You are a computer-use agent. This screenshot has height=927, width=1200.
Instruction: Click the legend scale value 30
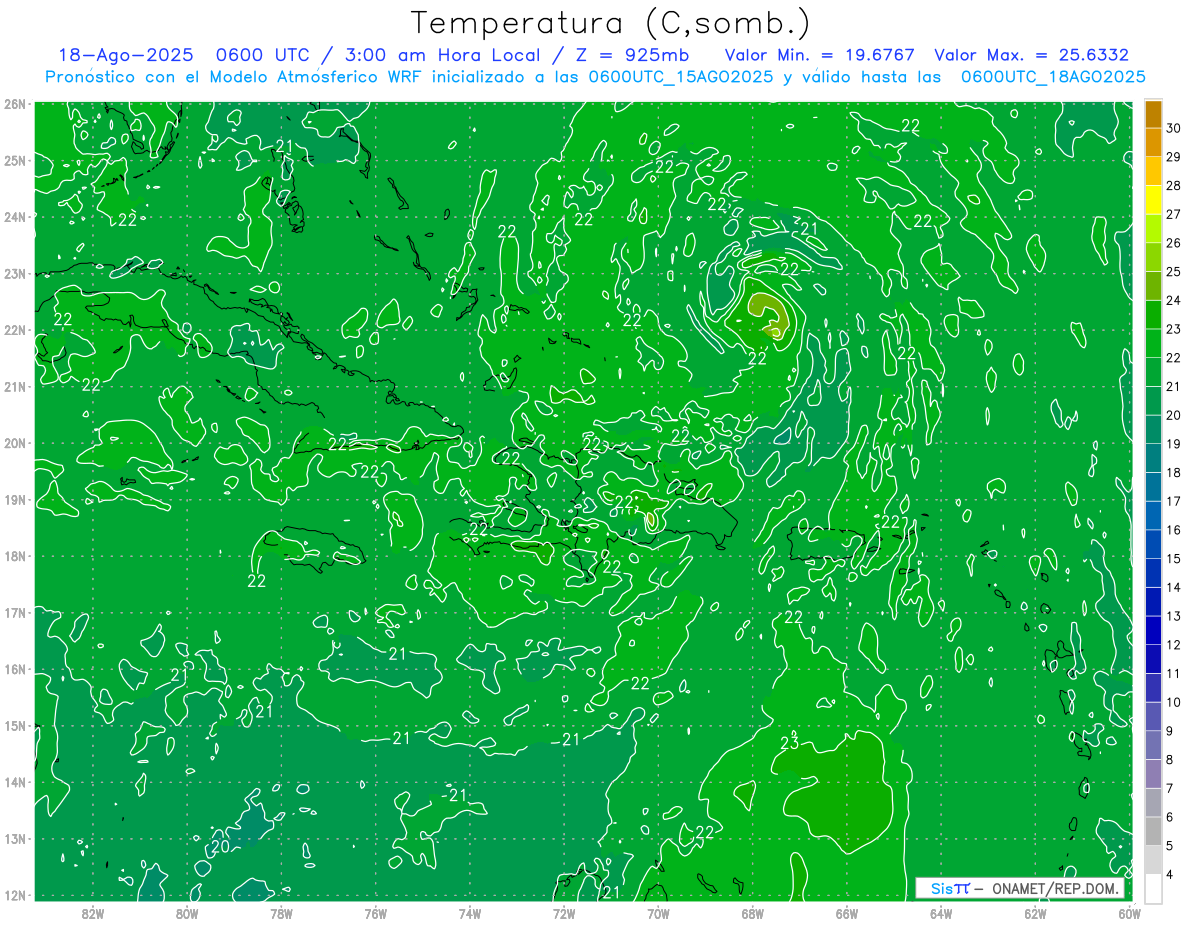click(x=1174, y=128)
